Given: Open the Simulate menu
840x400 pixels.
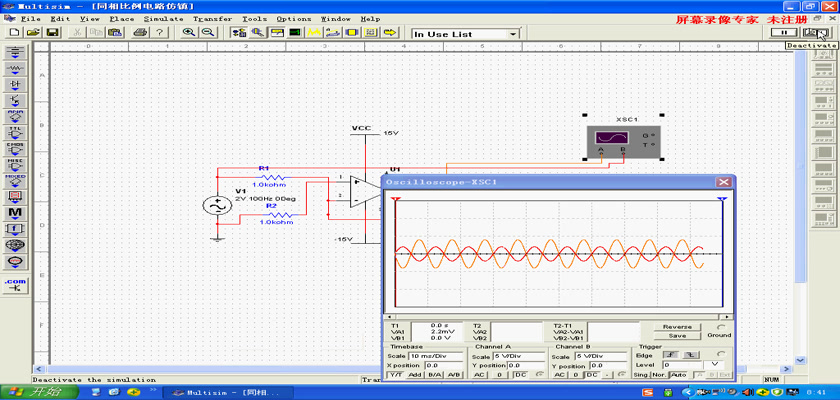Looking at the screenshot, I should (163, 19).
